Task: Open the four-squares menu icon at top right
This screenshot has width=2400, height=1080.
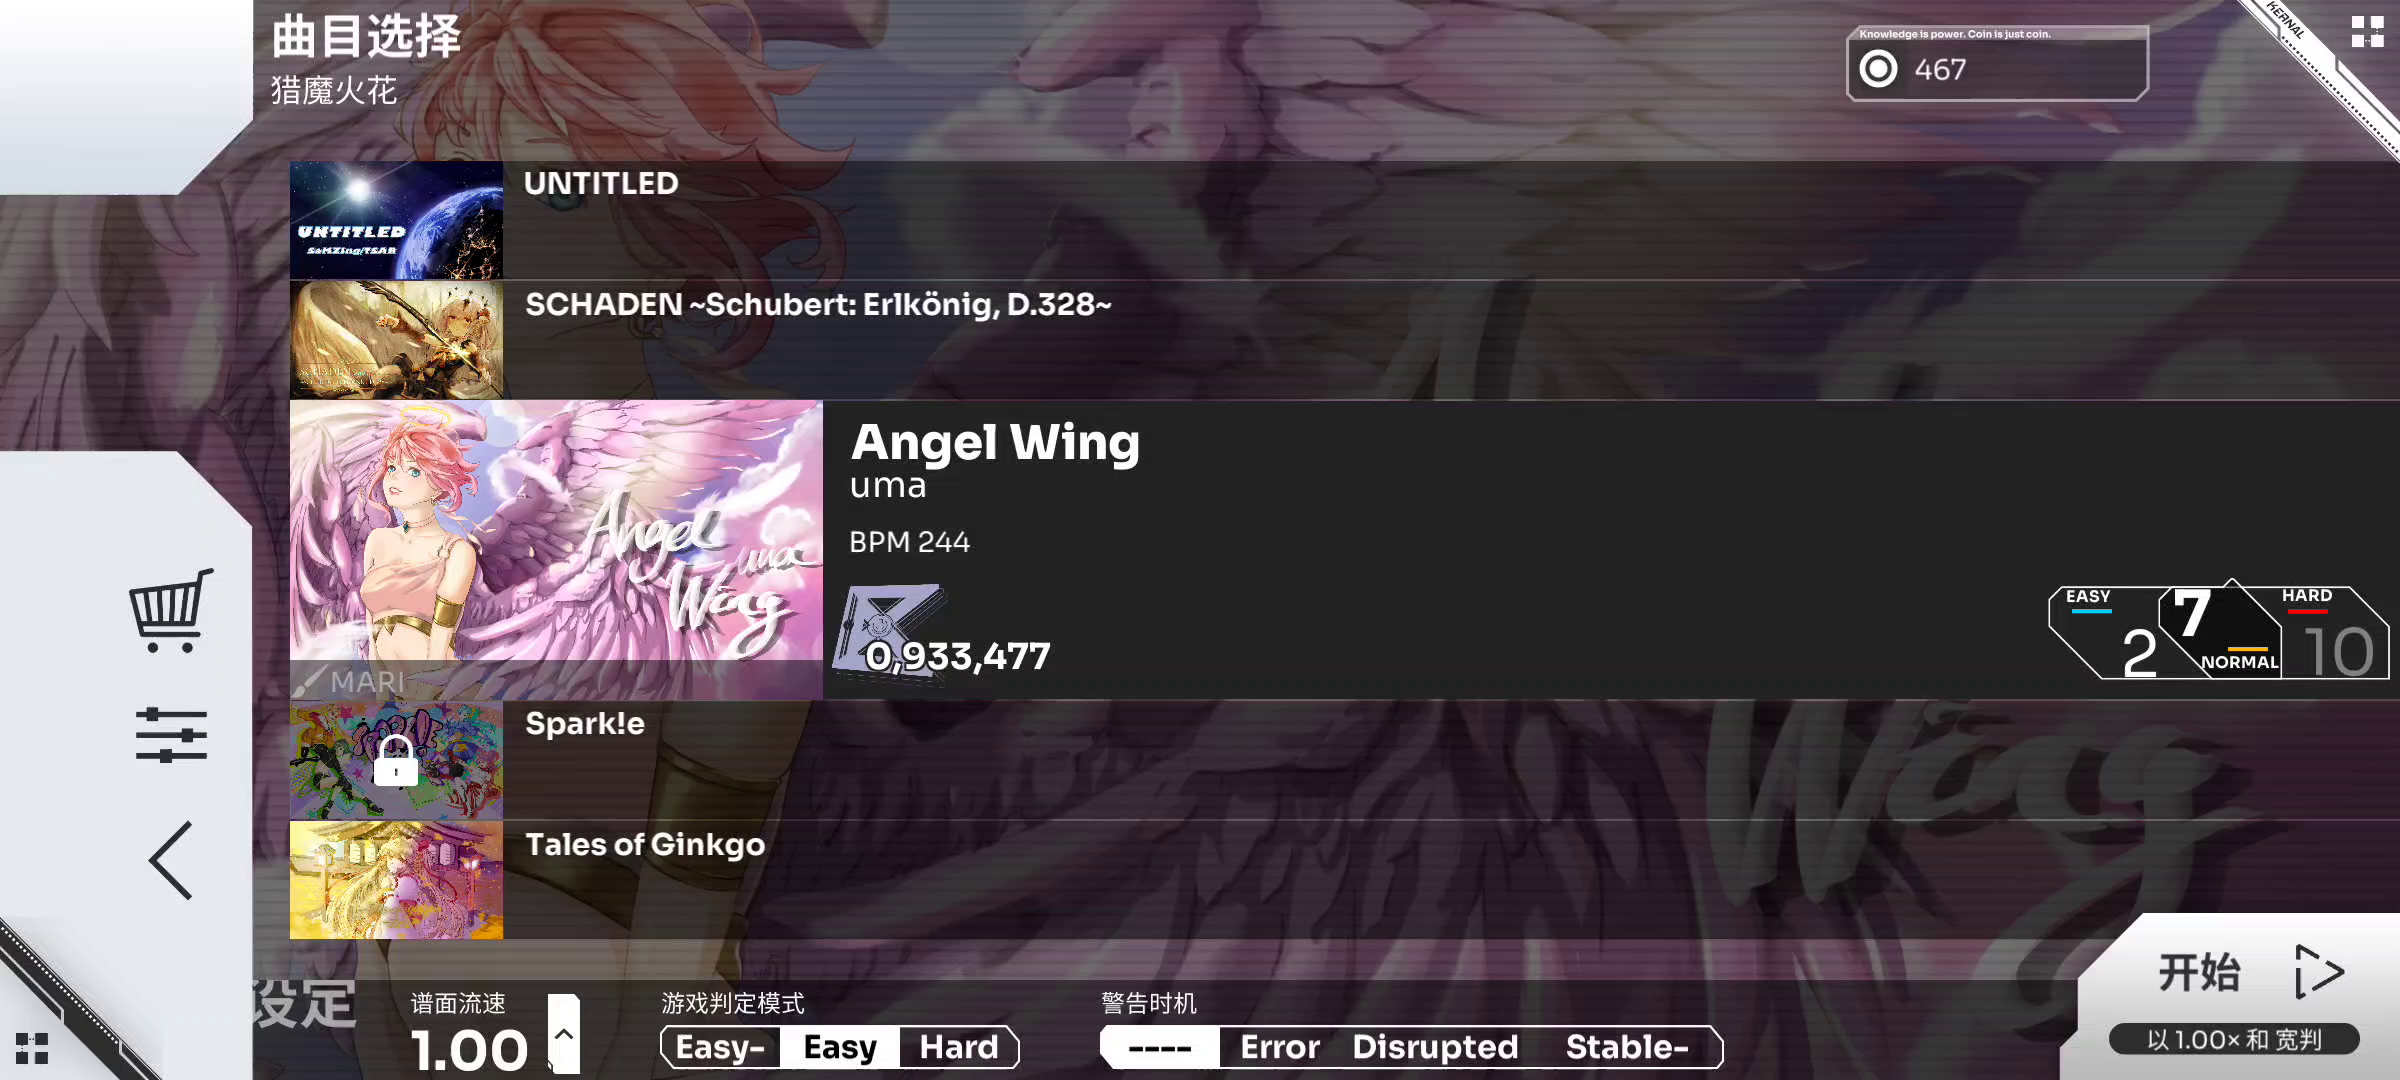Action: coord(2367,31)
